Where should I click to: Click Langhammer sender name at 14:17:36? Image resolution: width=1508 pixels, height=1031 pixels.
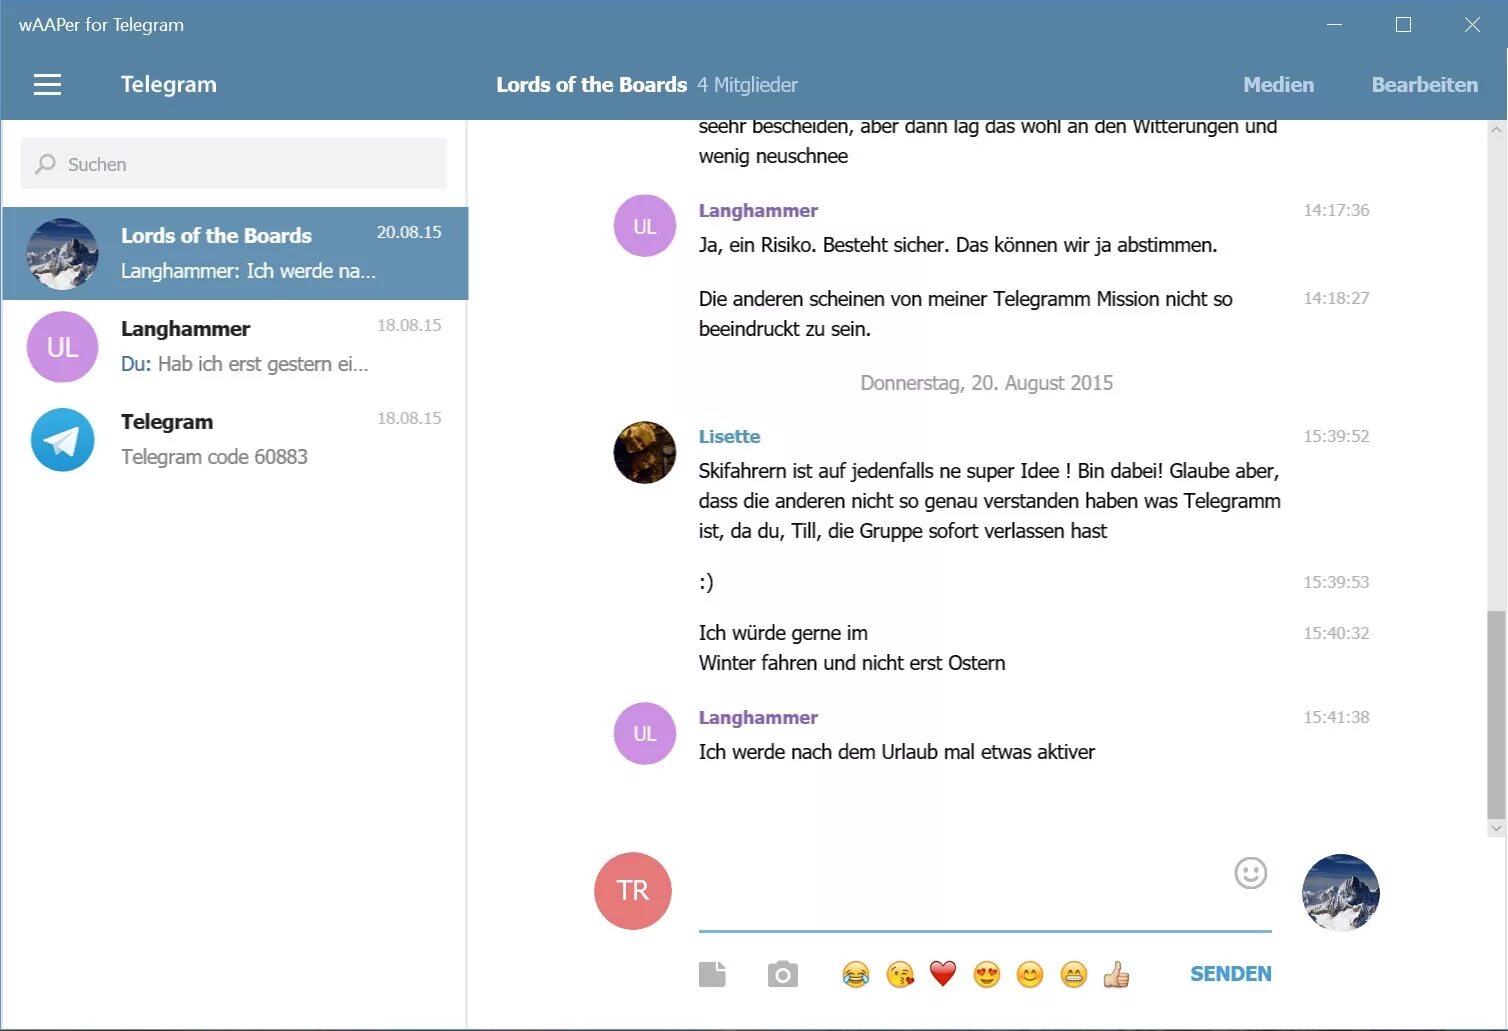[x=758, y=210]
